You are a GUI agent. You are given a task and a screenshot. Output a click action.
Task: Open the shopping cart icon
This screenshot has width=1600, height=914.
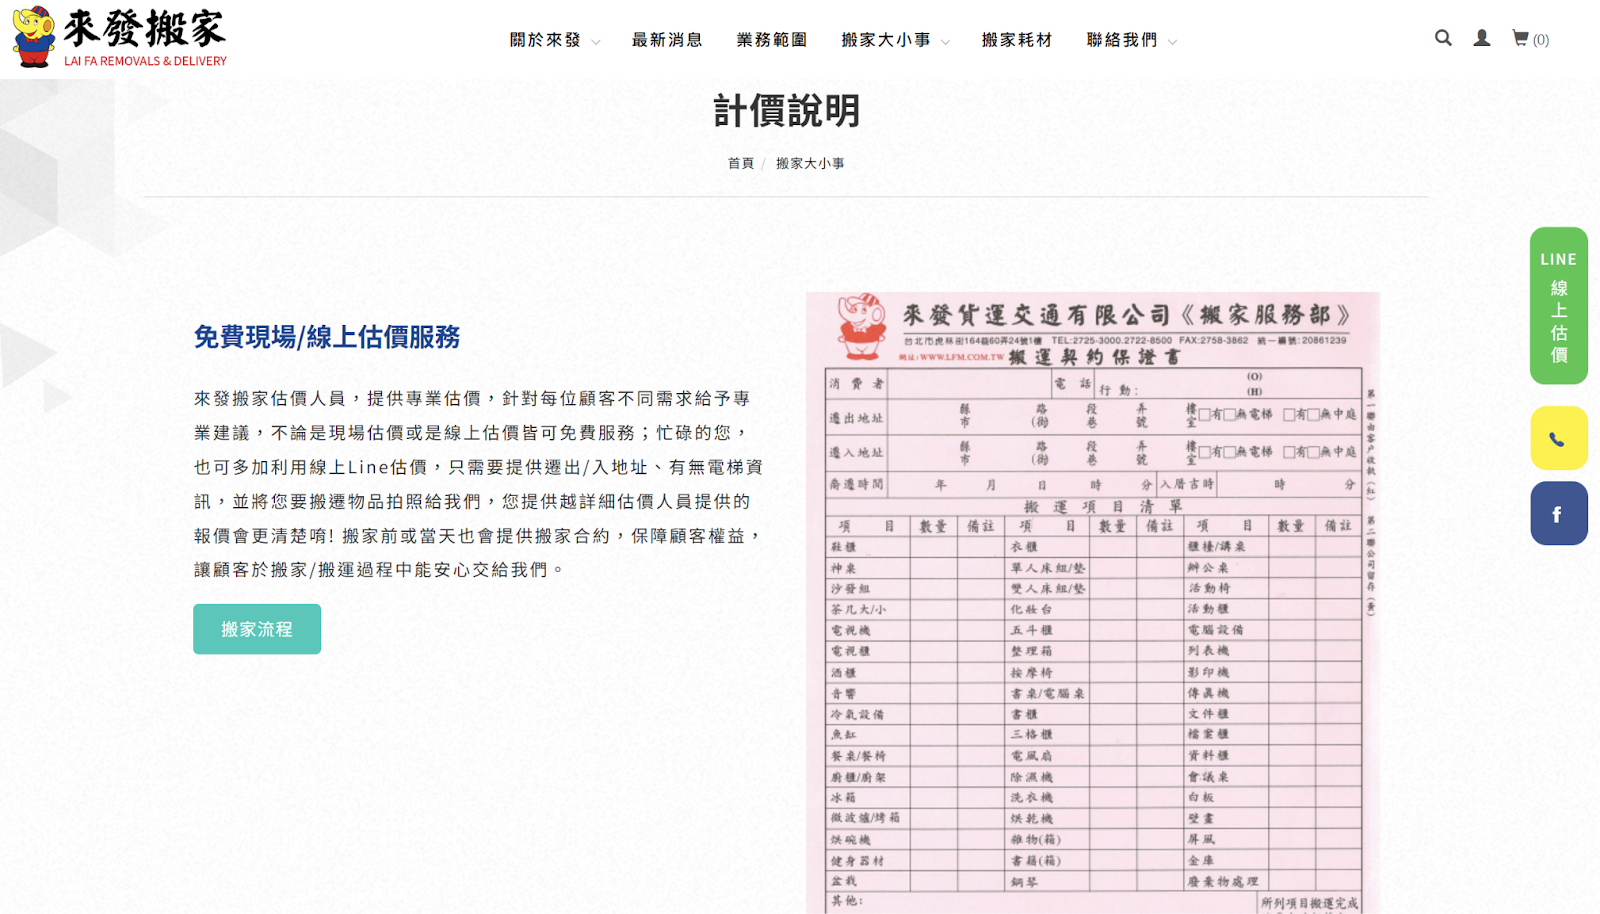(x=1520, y=38)
